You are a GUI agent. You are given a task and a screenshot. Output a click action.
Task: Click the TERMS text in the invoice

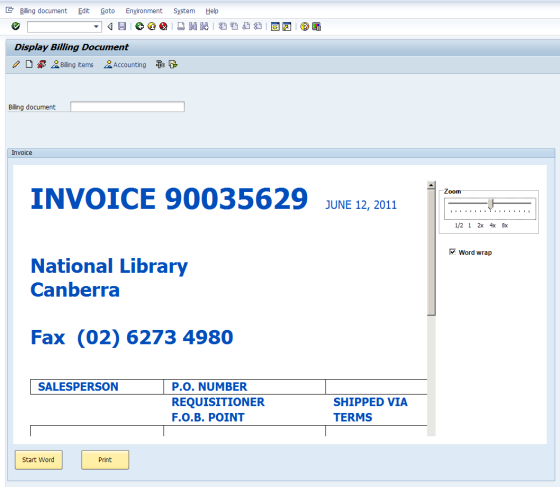[x=353, y=417]
